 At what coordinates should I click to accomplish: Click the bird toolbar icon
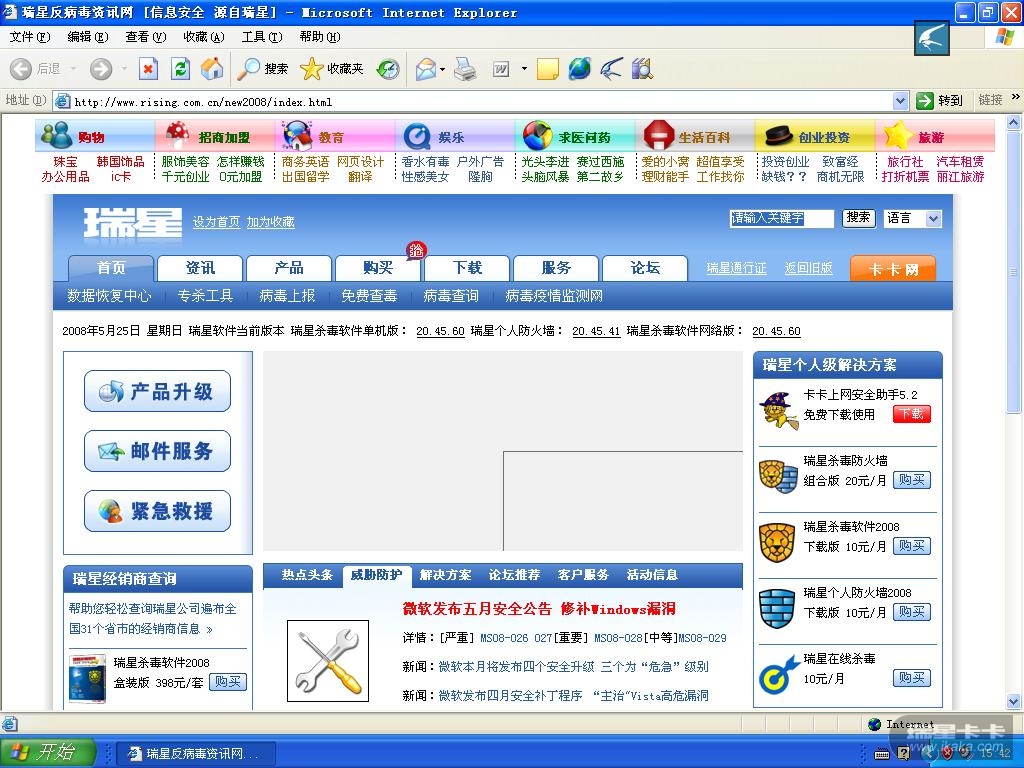click(611, 69)
